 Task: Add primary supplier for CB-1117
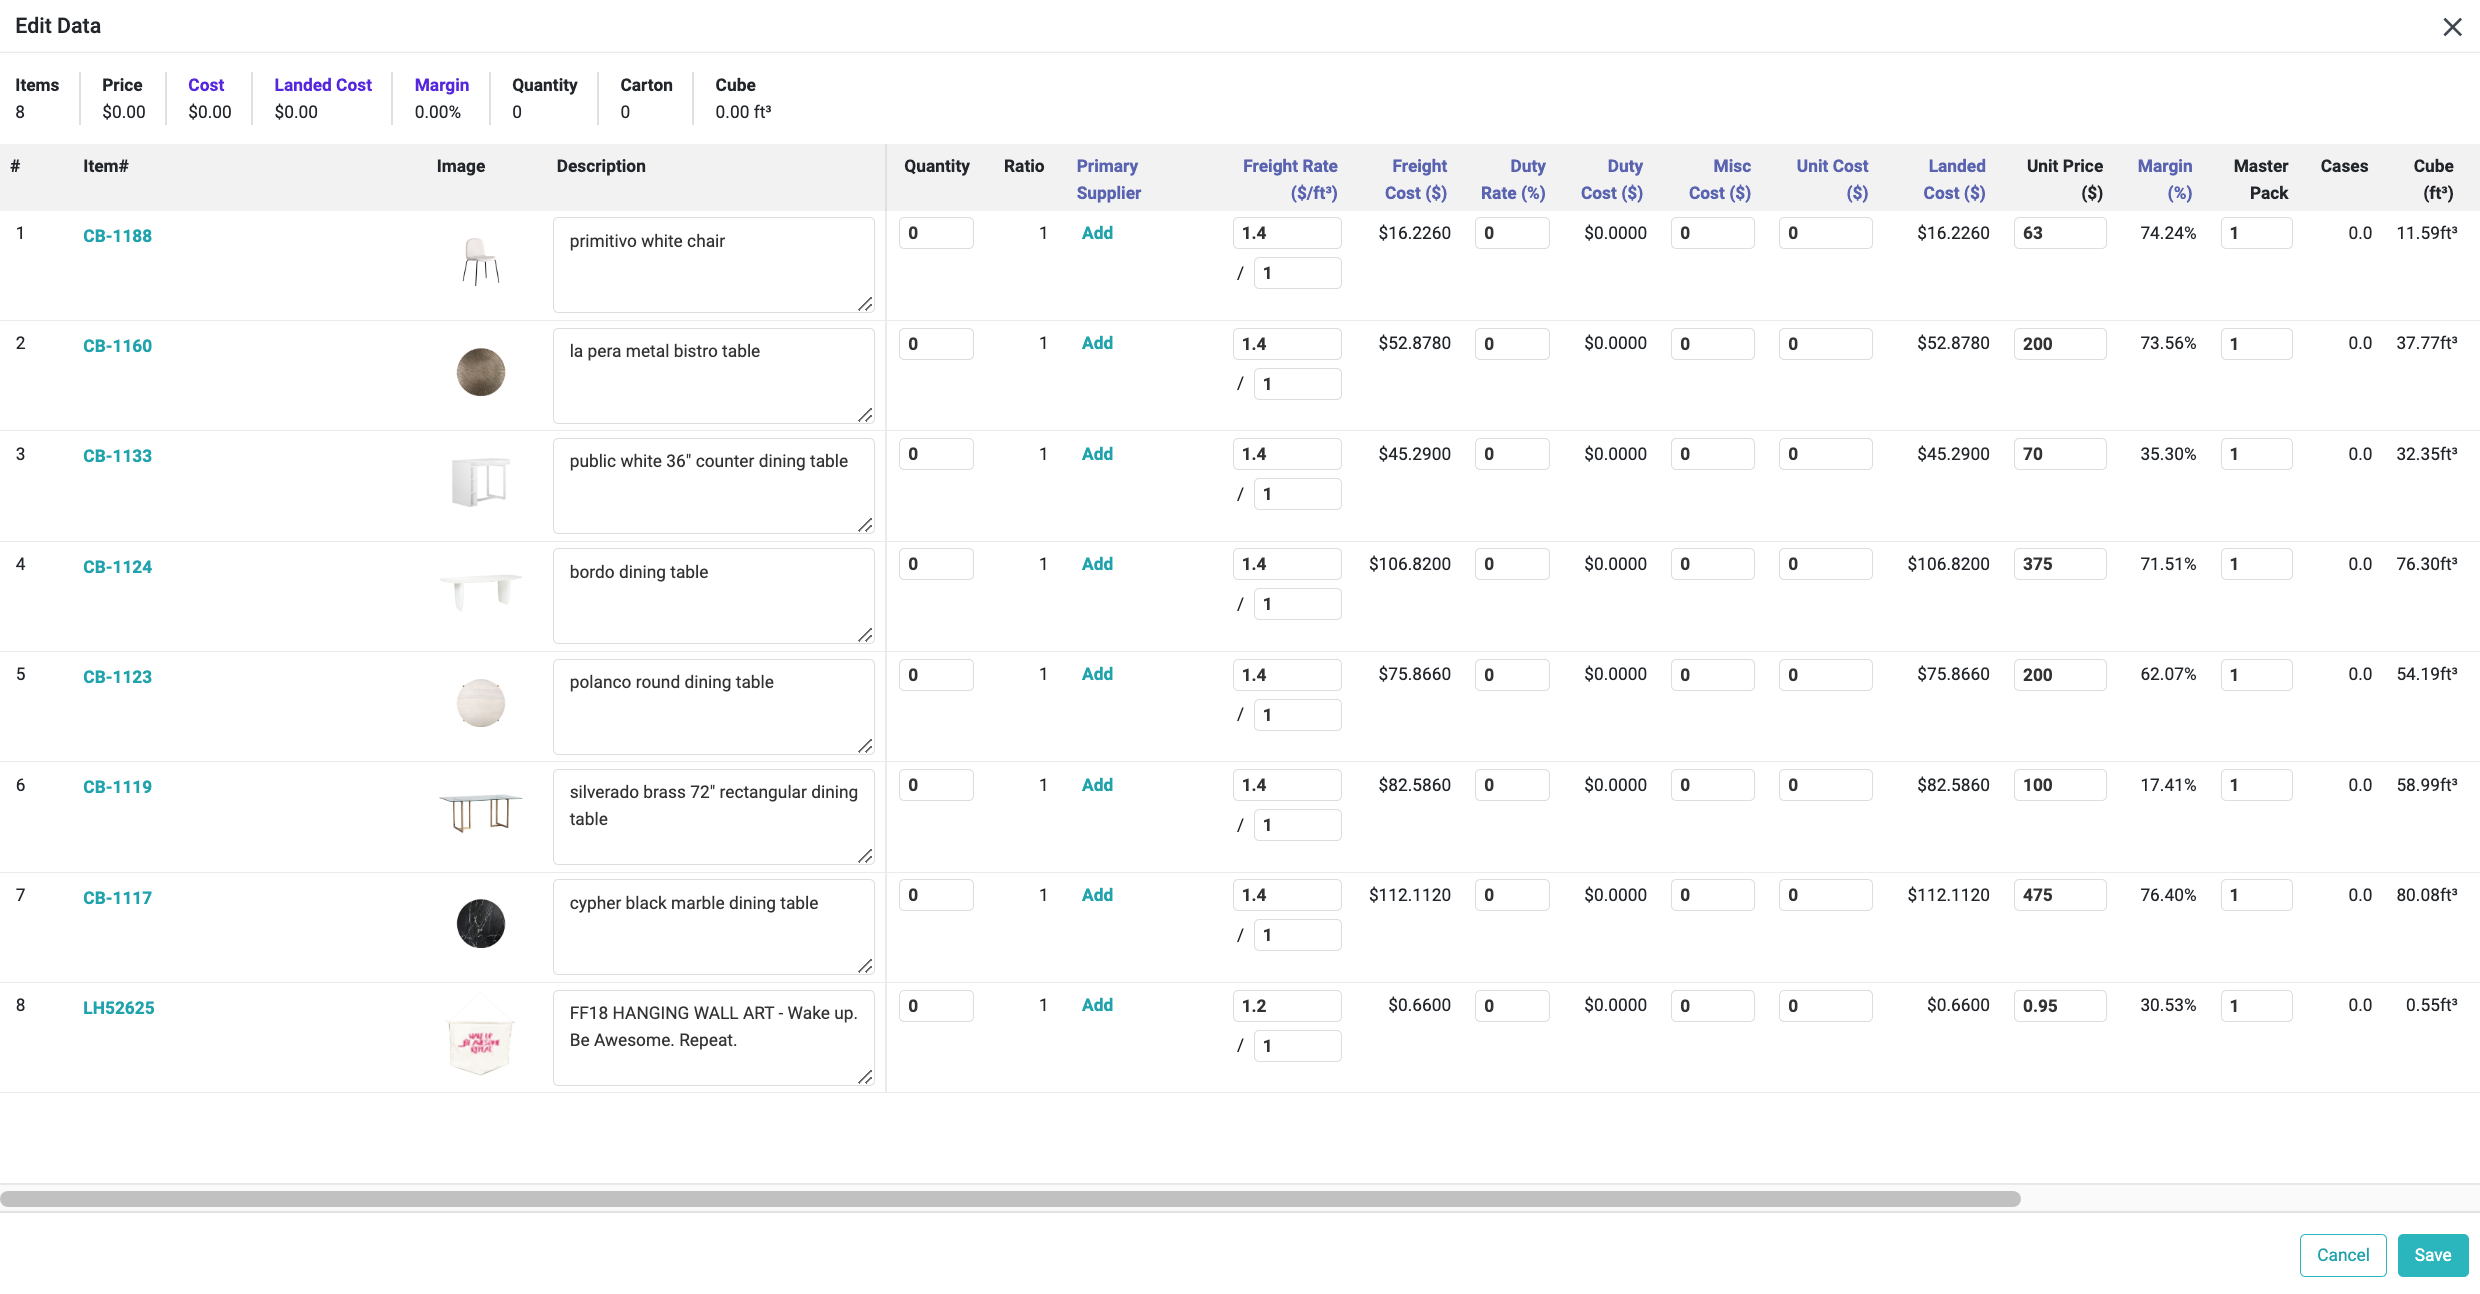click(x=1097, y=895)
